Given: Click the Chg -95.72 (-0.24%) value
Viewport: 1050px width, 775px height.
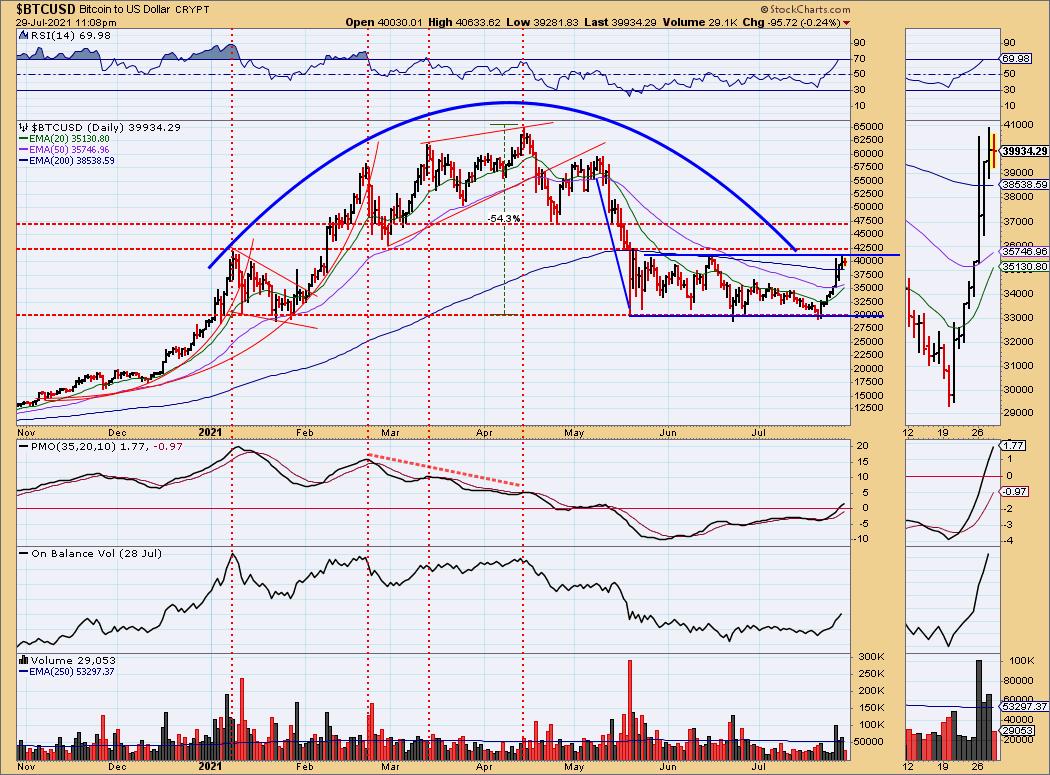Looking at the screenshot, I should (792, 22).
